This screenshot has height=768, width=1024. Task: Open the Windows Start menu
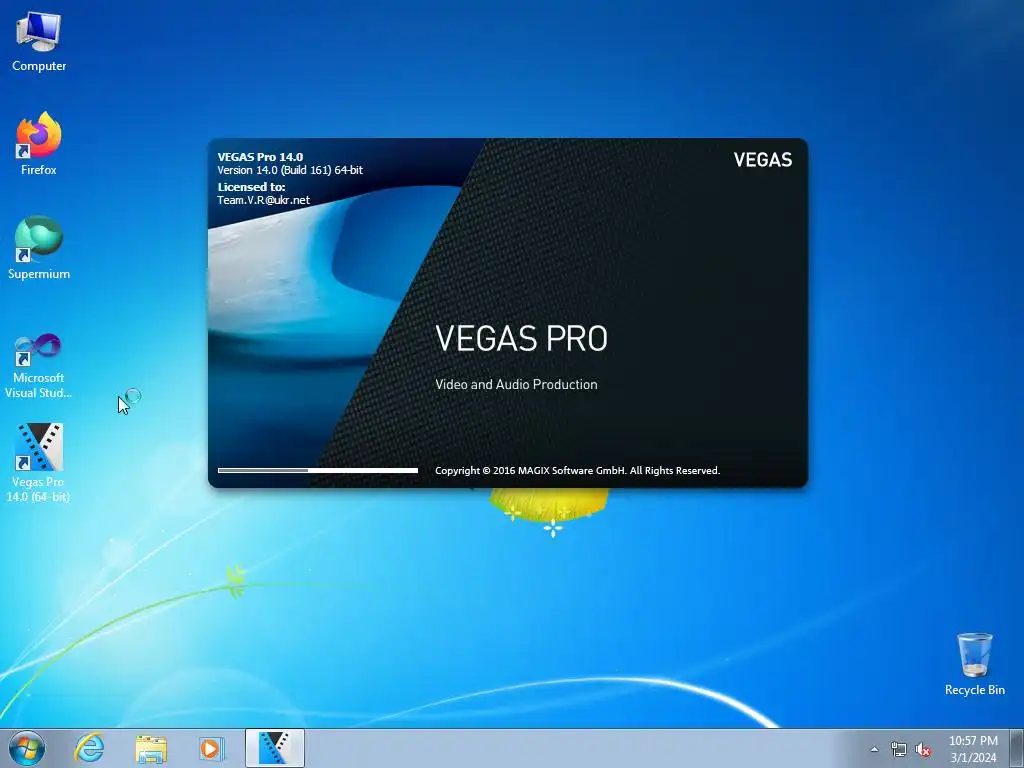(27, 748)
